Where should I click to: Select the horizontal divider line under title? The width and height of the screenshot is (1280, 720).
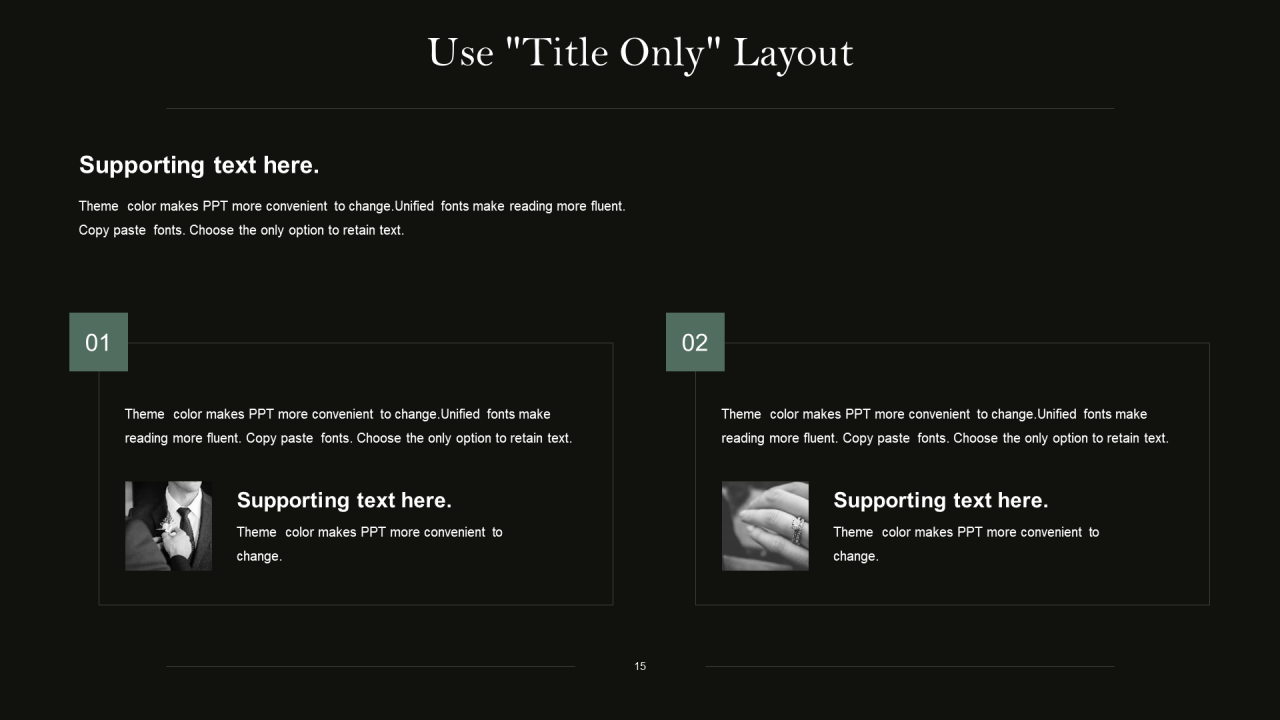640,108
